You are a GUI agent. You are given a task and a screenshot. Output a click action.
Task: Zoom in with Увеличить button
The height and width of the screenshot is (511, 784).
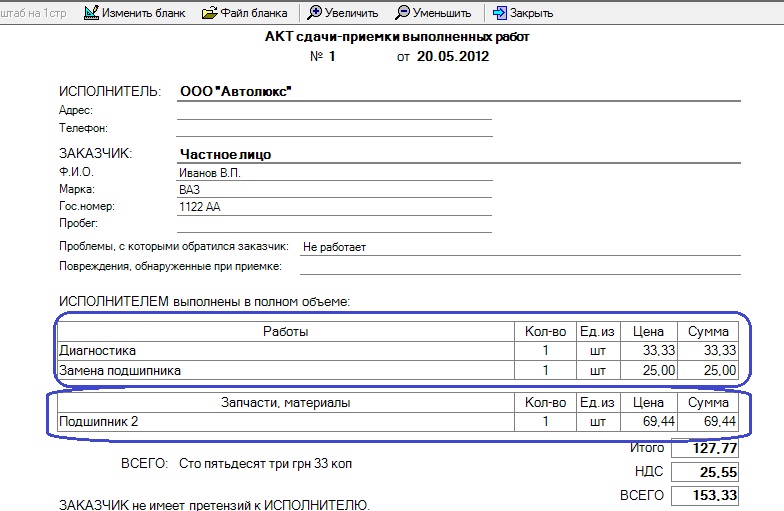click(343, 12)
